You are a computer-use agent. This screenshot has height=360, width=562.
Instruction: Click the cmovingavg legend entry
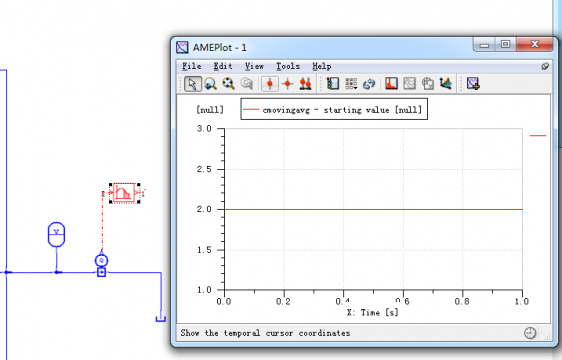[334, 110]
